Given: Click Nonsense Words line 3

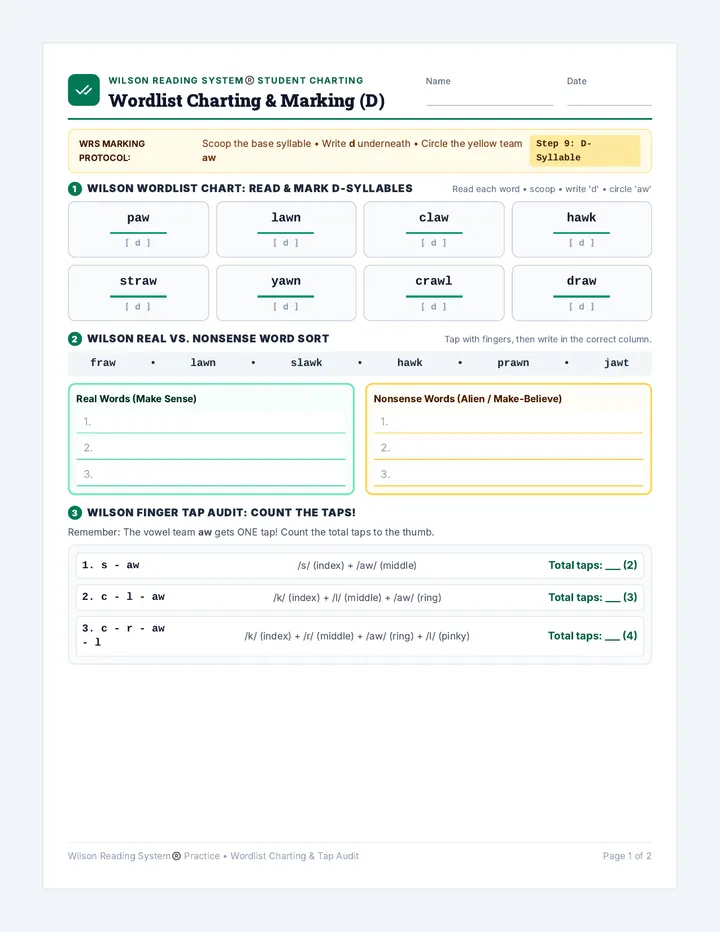Looking at the screenshot, I should [x=508, y=474].
